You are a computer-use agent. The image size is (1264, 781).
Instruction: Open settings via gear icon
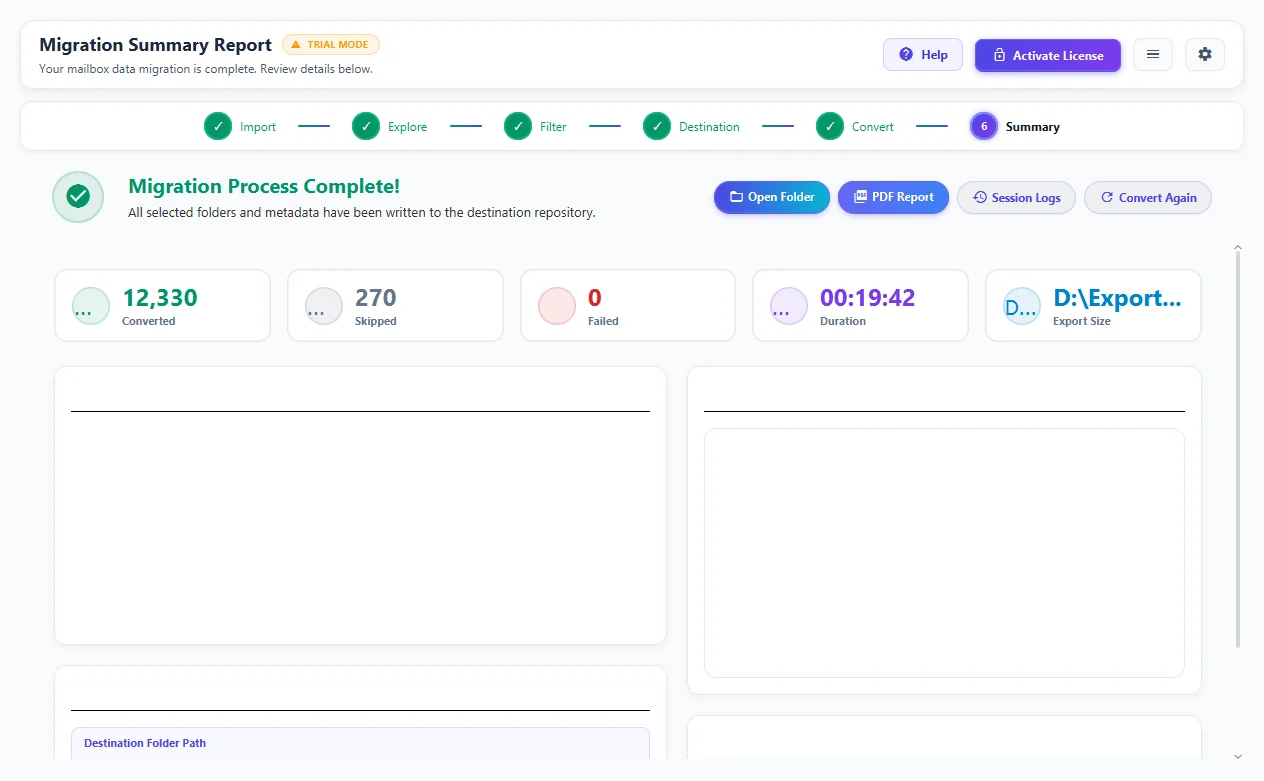click(x=1205, y=55)
